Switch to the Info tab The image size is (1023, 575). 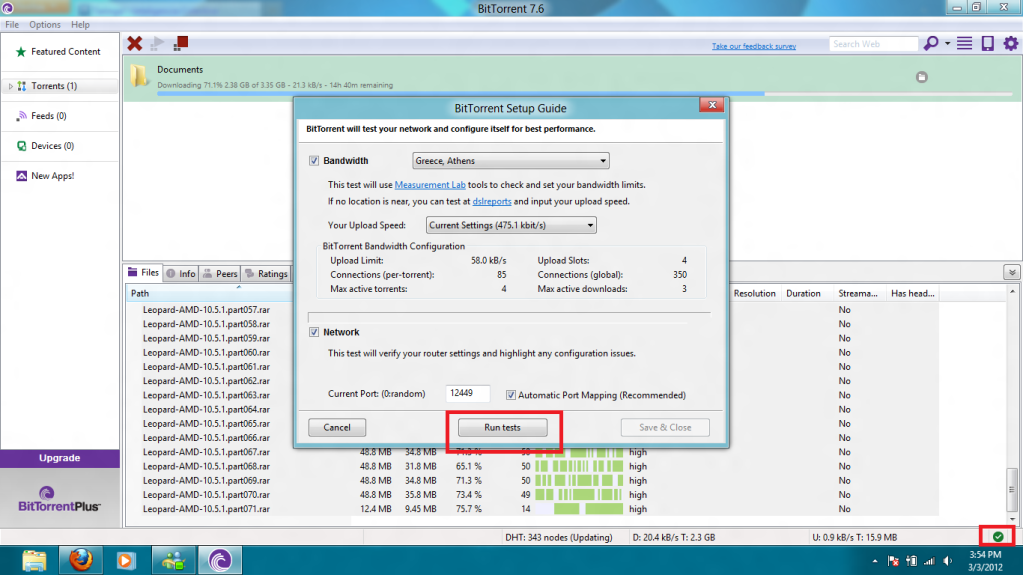point(181,273)
